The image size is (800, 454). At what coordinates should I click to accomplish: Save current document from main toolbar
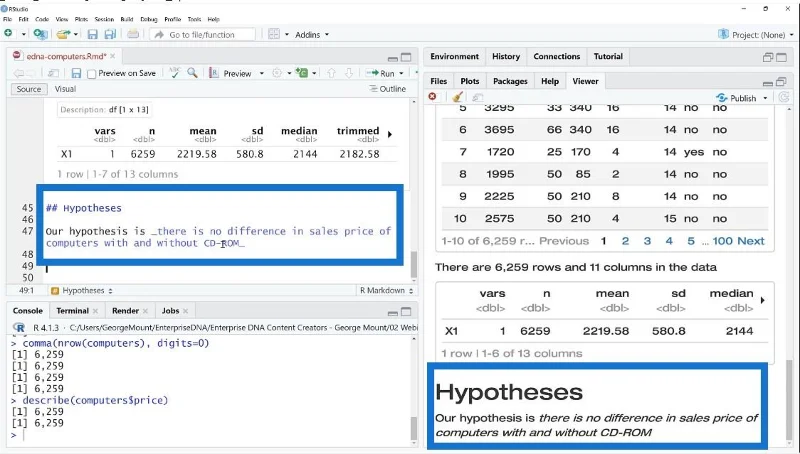pyautogui.click(x=92, y=34)
